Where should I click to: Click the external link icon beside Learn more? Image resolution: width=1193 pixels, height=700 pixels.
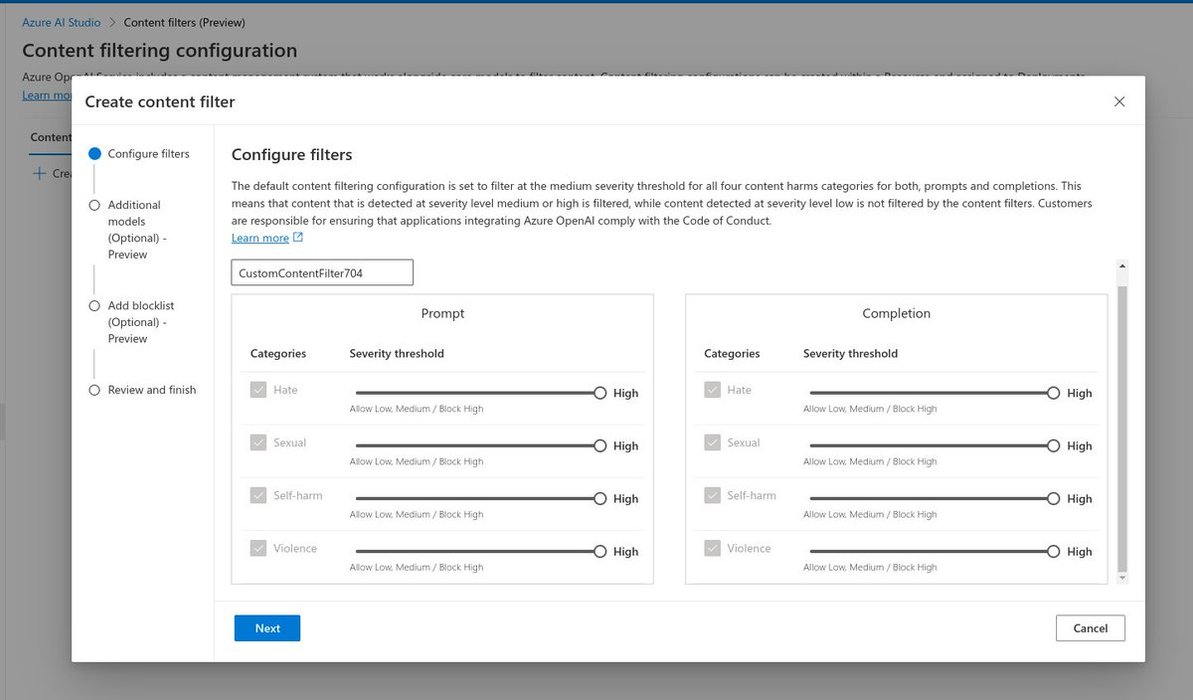[x=298, y=238]
